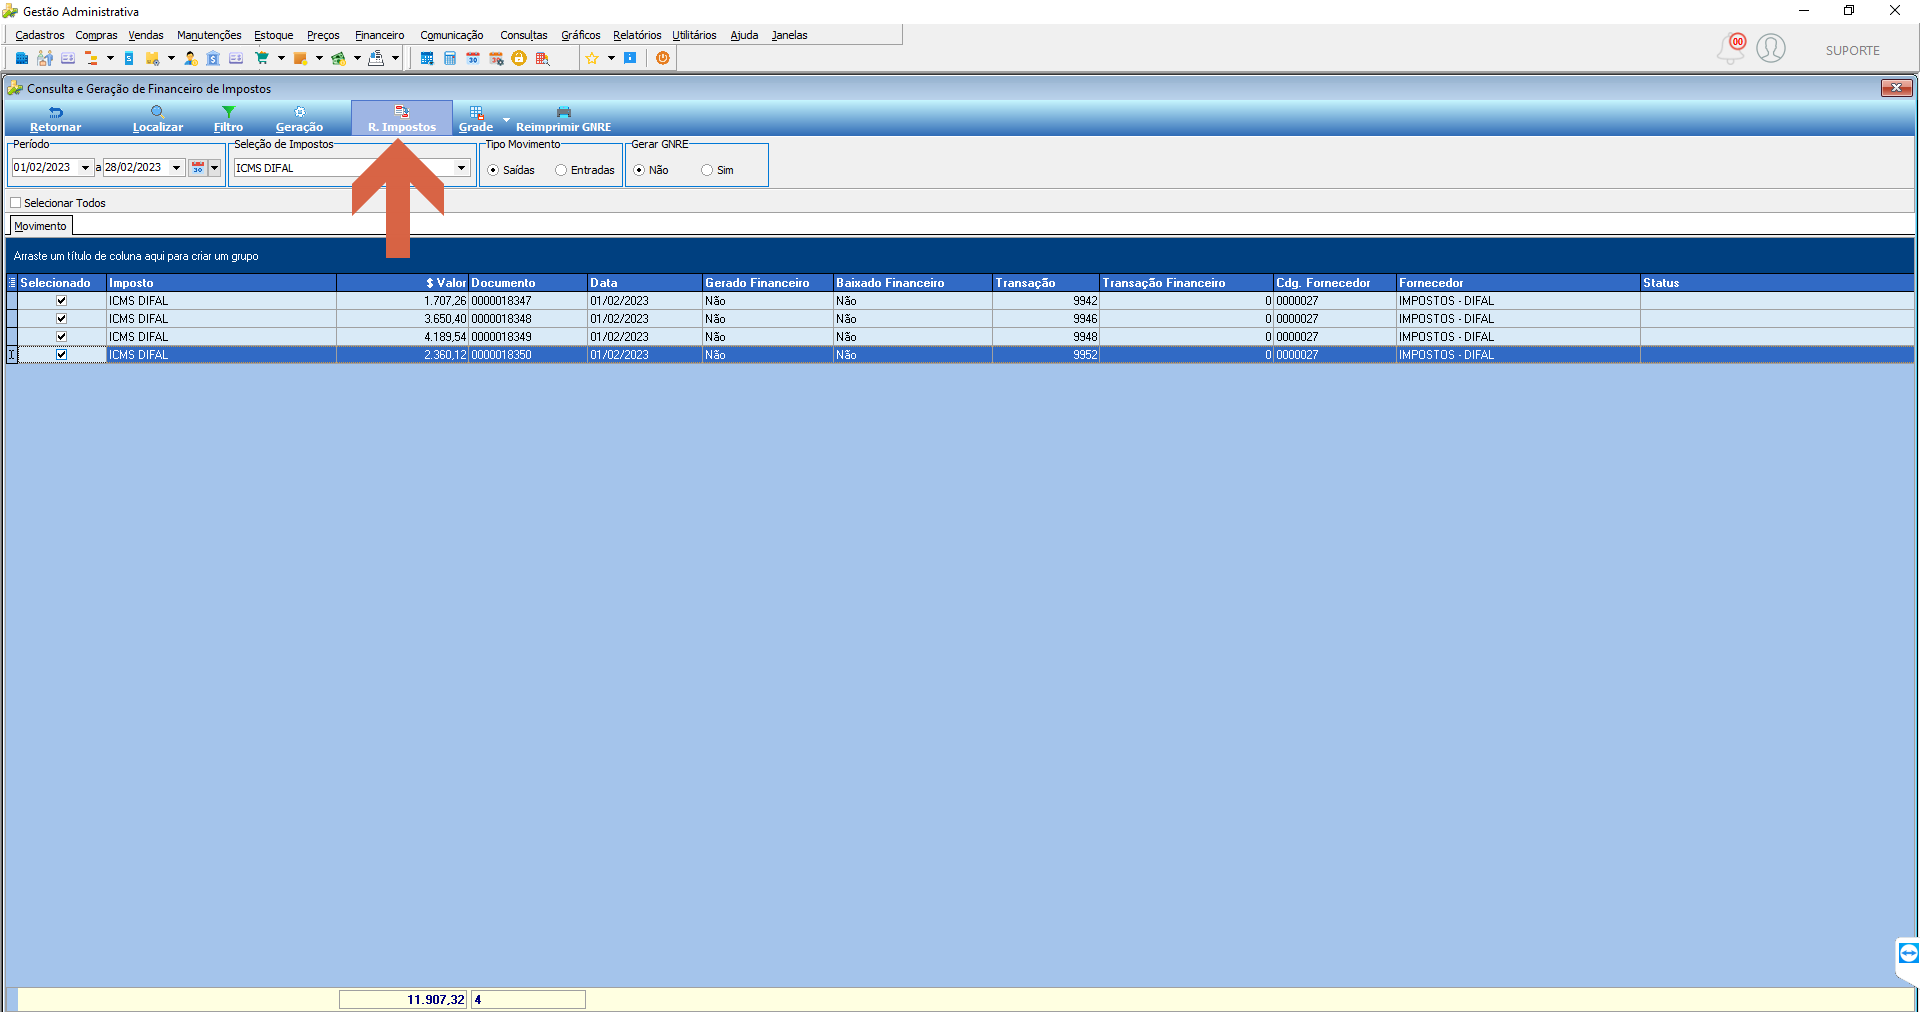This screenshot has width=1920, height=1012.
Task: Uncheck the row with value 3.650,40
Action: 61,319
